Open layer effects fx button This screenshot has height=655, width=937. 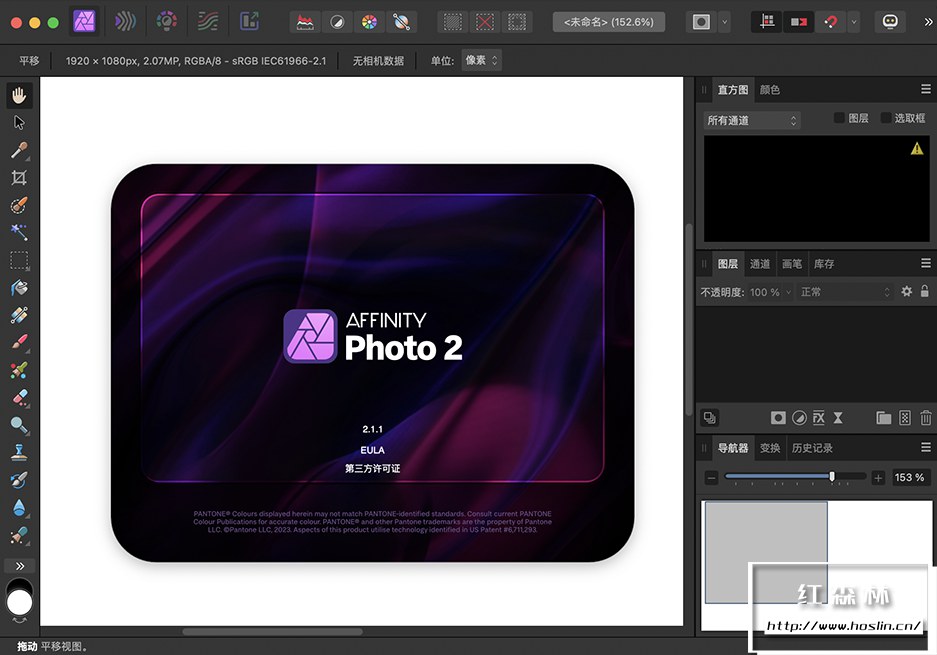[819, 418]
